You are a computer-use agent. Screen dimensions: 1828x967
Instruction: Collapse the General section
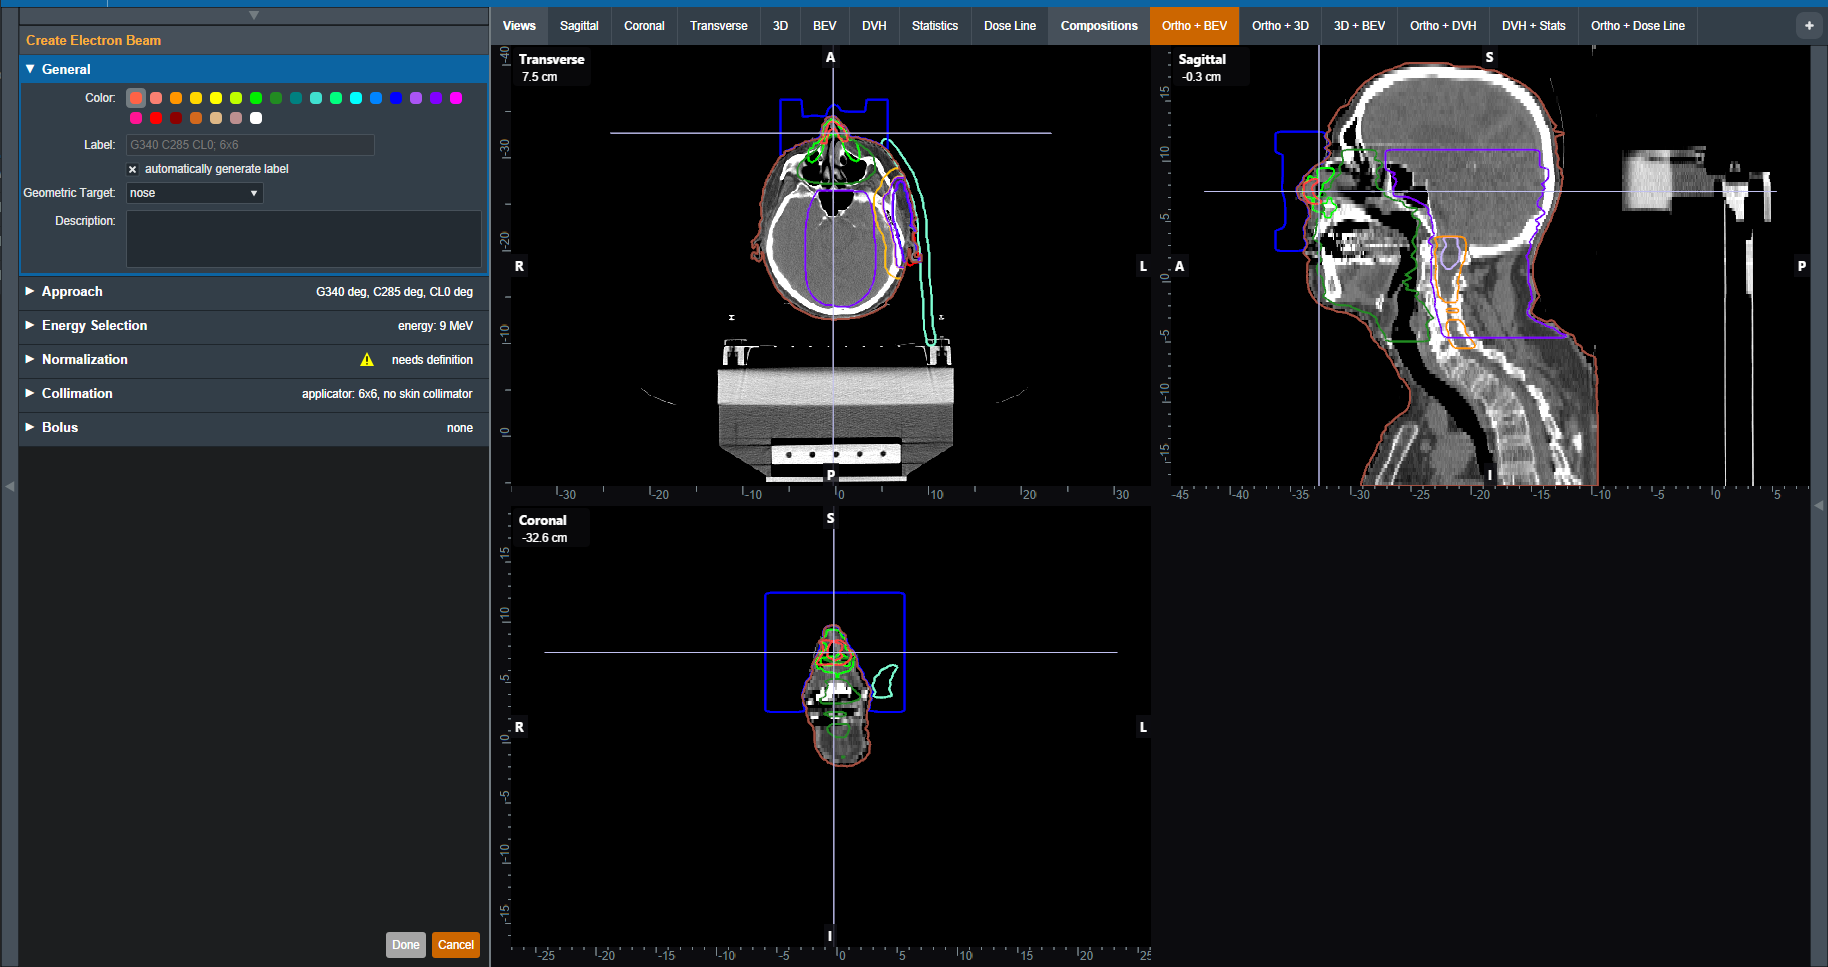coord(30,69)
